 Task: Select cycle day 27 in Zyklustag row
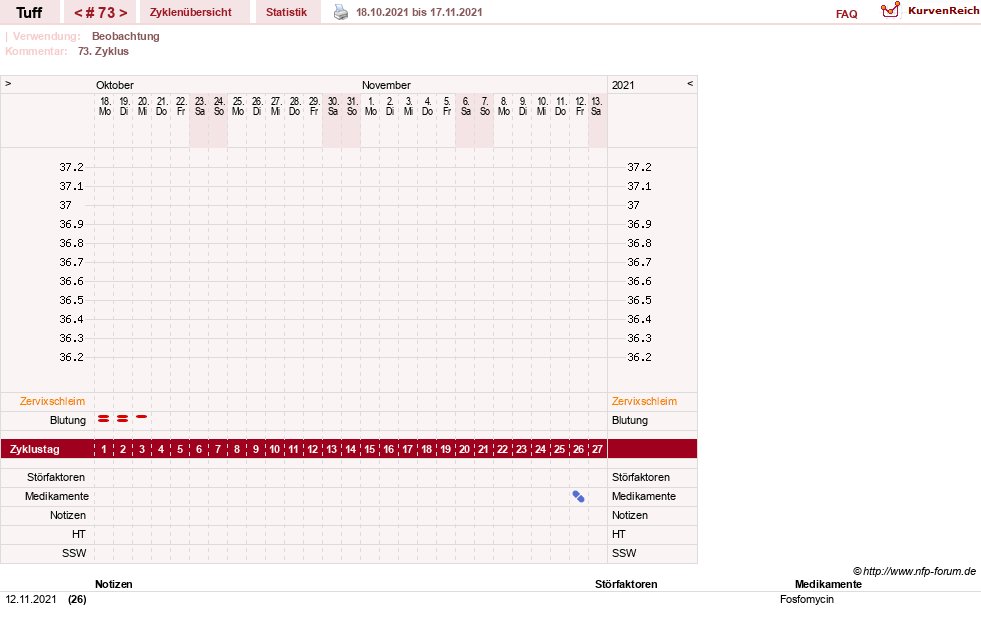pyautogui.click(x=597, y=449)
